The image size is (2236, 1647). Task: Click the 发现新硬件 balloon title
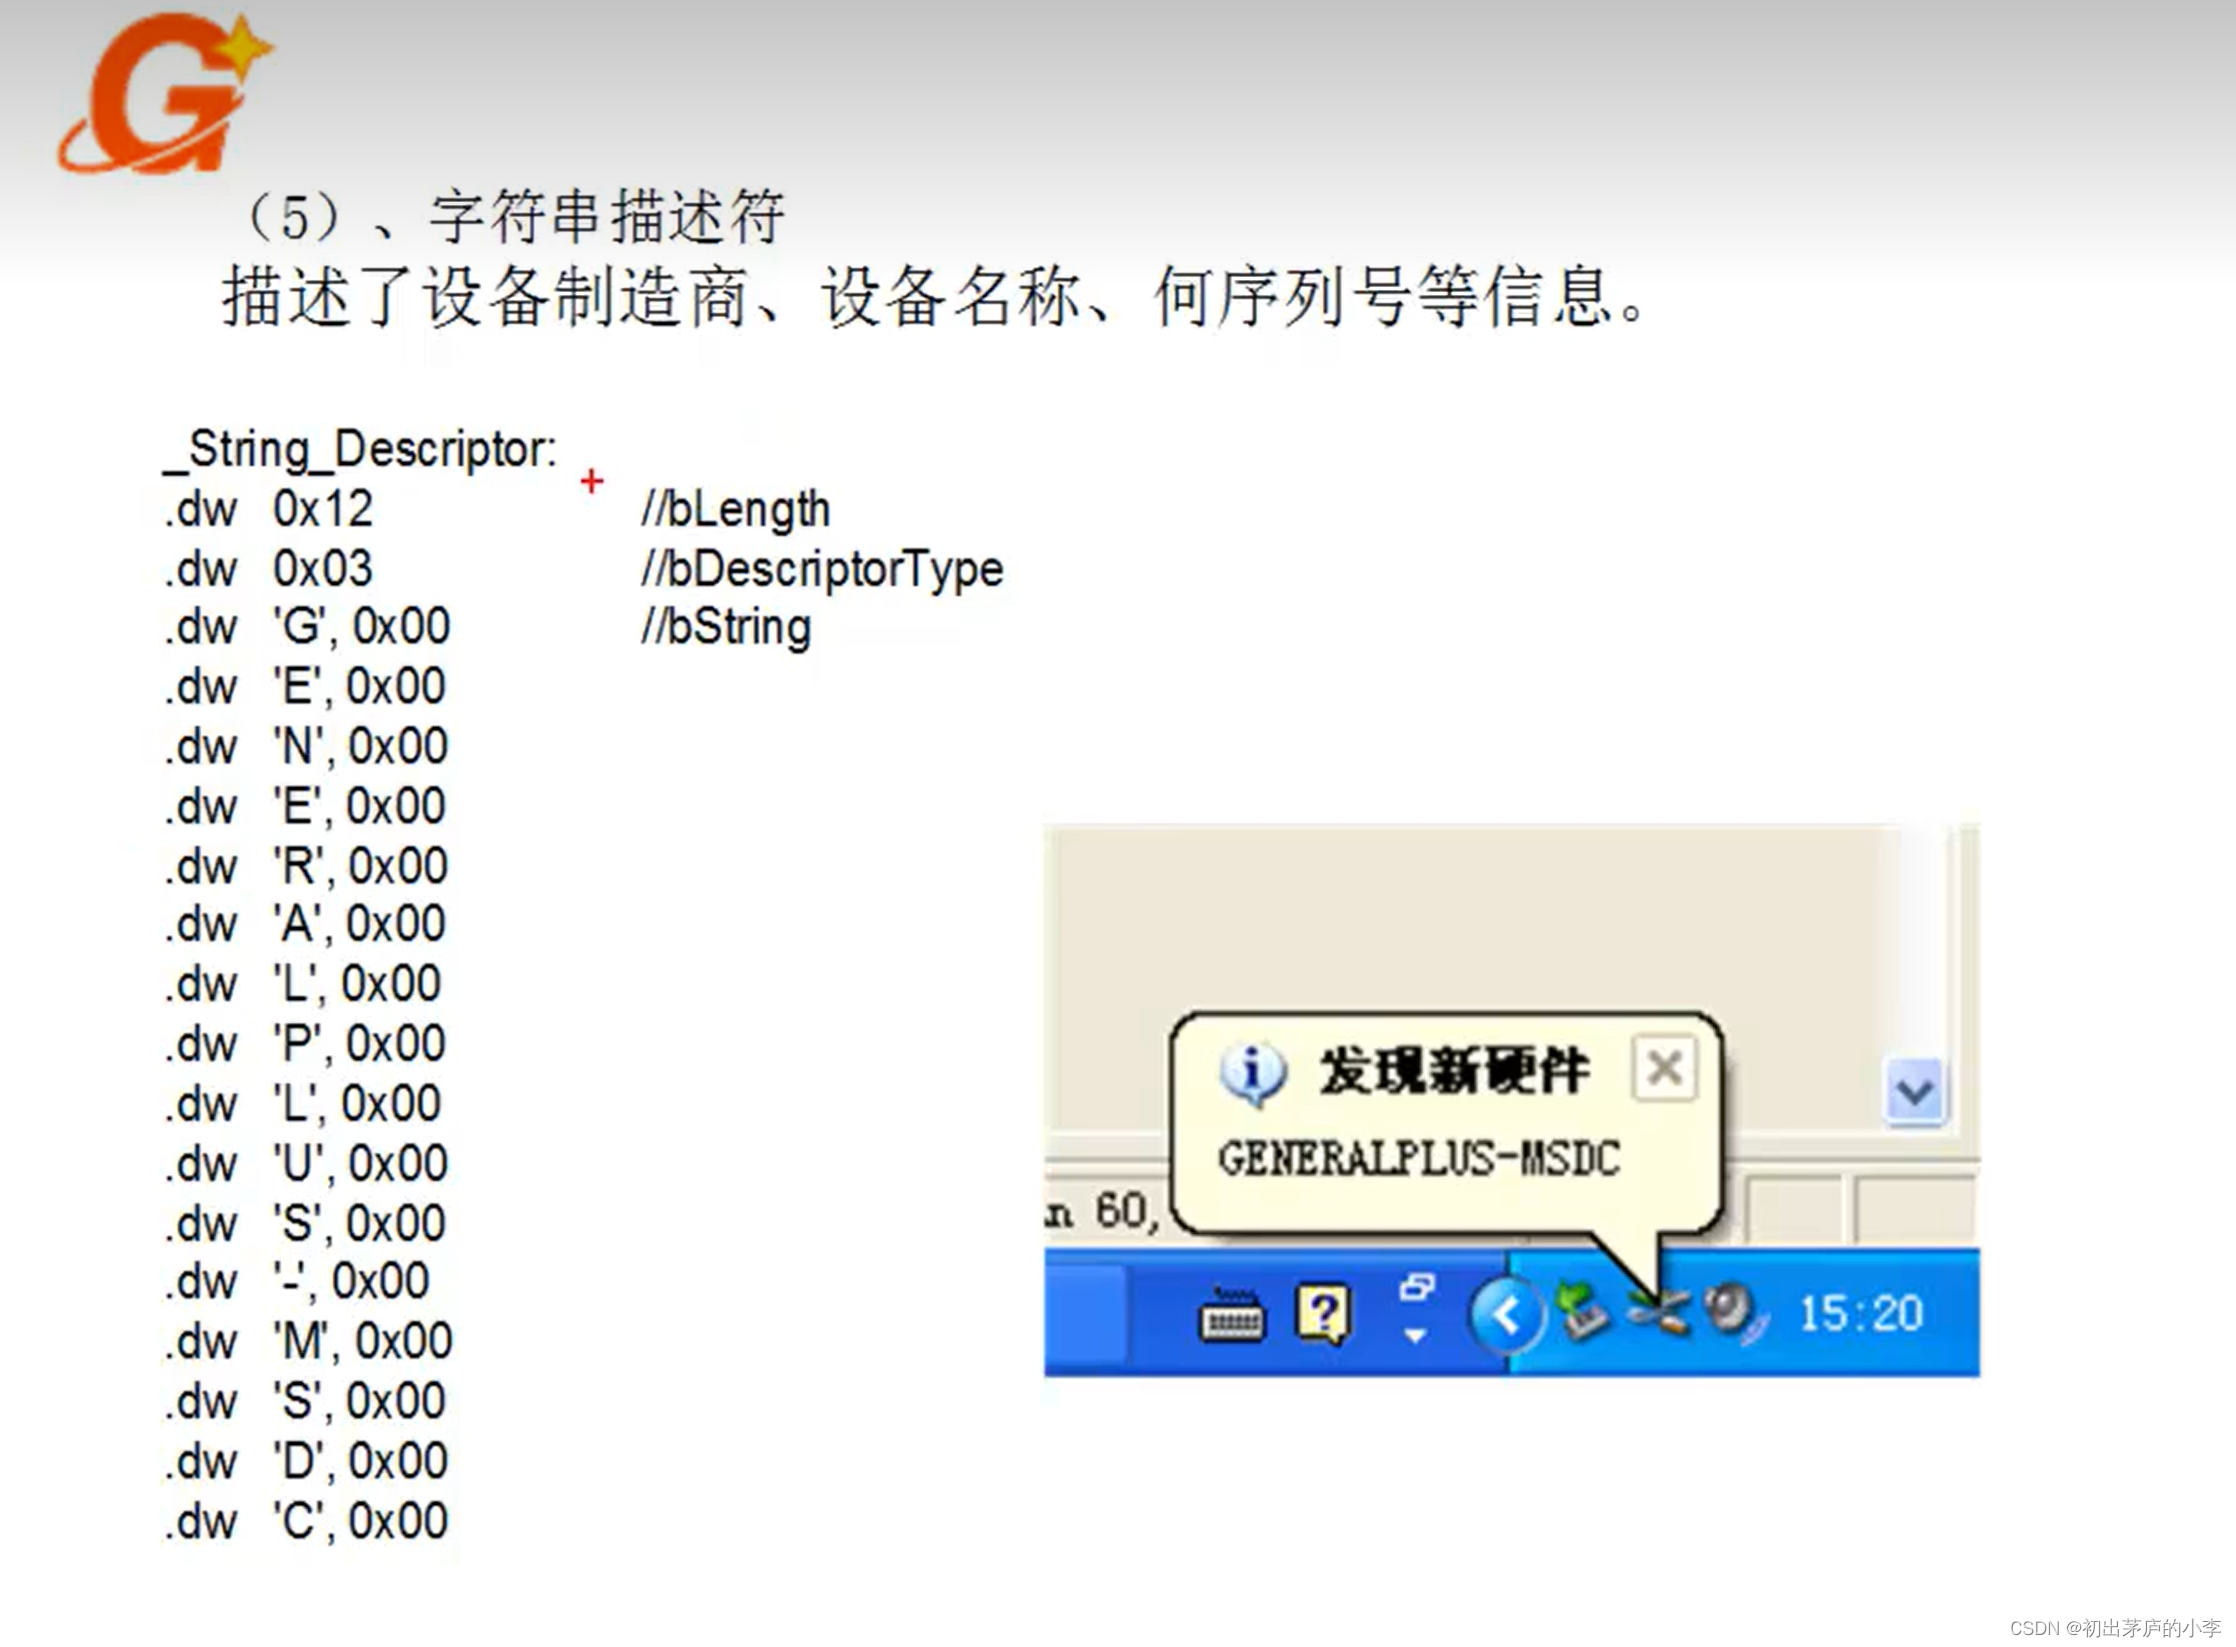pos(1453,1071)
